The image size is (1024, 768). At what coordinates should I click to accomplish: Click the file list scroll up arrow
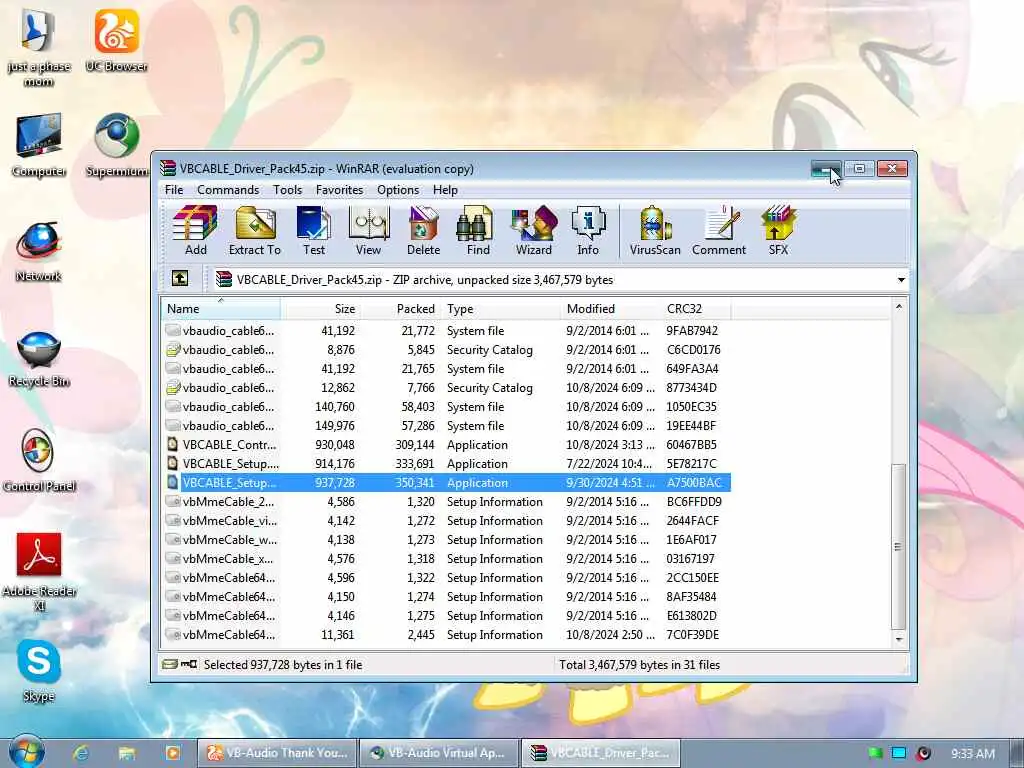[899, 306]
